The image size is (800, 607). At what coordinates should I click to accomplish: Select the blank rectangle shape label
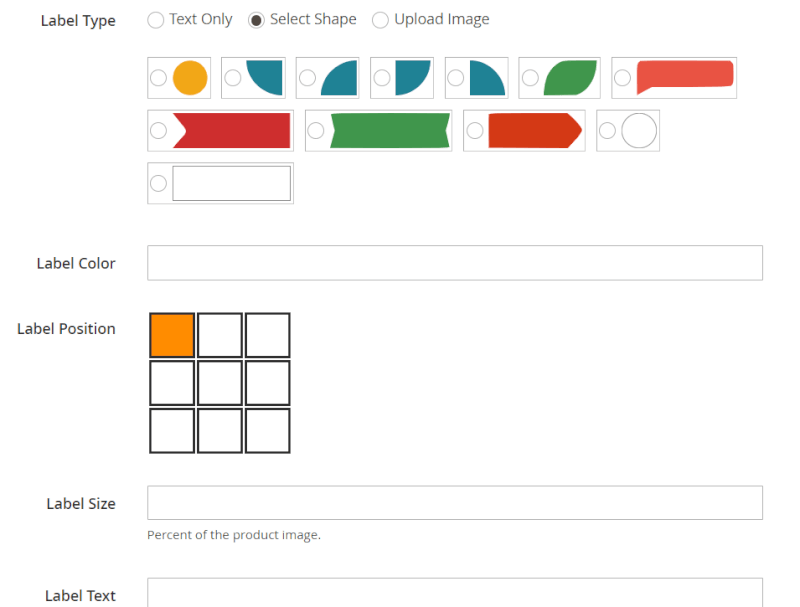click(158, 183)
